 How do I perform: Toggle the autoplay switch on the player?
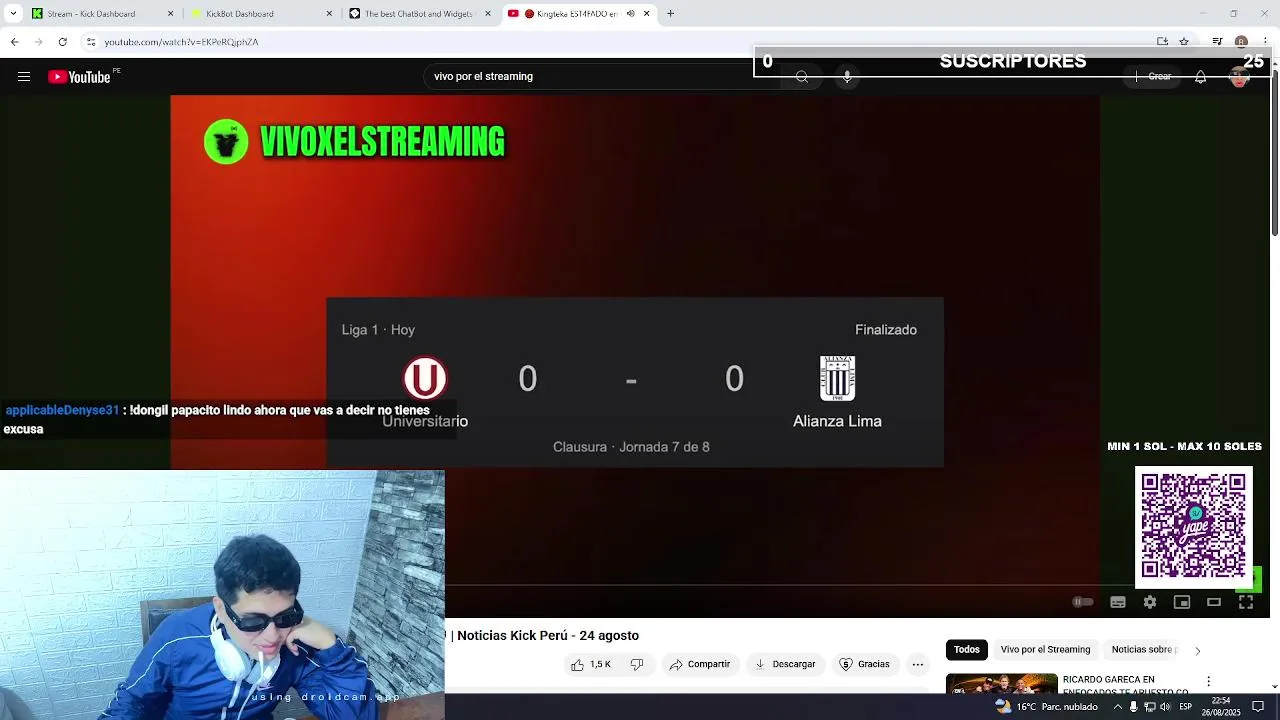[x=1083, y=602]
